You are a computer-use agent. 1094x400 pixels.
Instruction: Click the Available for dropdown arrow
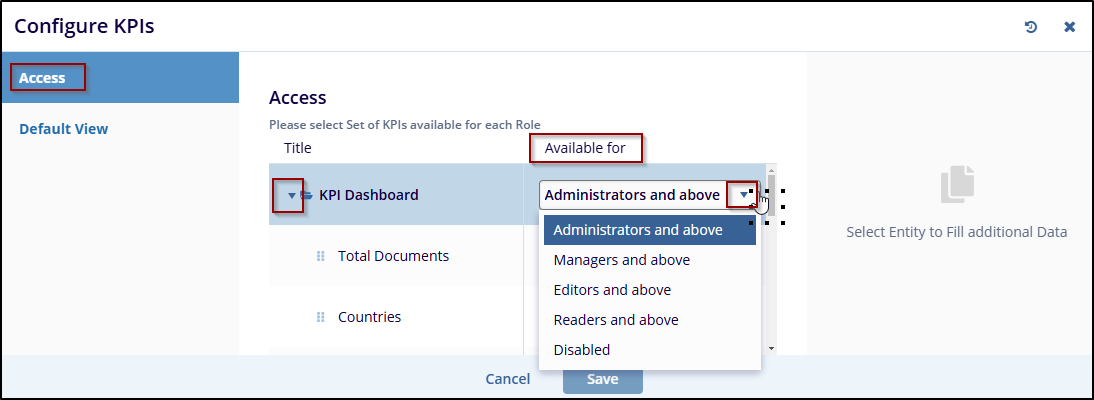(742, 195)
